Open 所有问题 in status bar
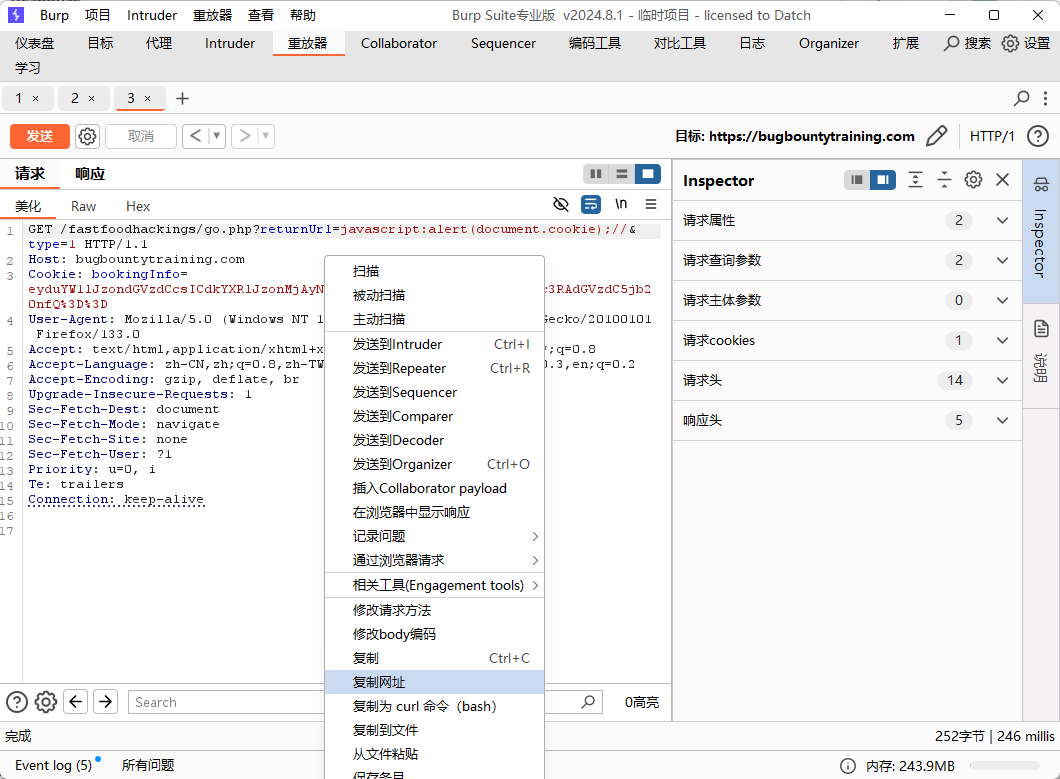 pos(148,765)
